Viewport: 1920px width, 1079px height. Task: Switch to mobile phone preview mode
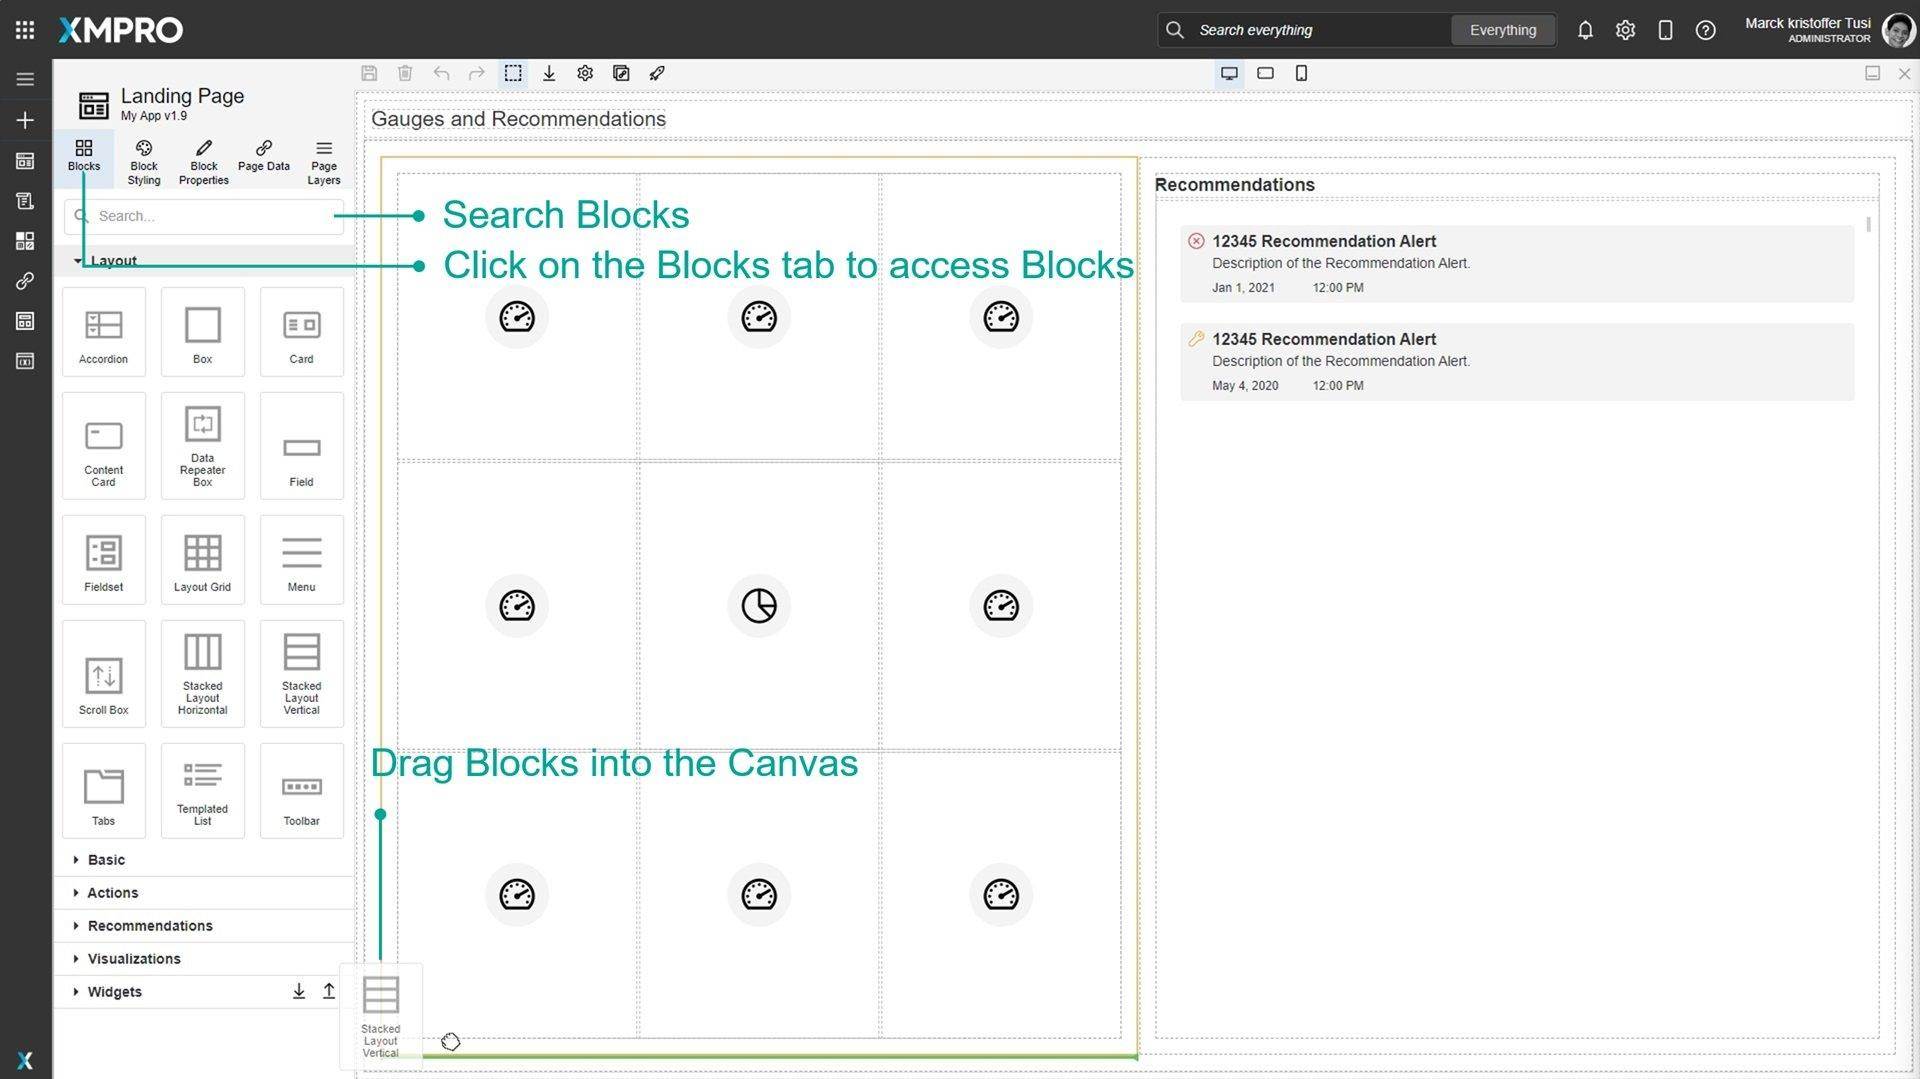[1301, 73]
